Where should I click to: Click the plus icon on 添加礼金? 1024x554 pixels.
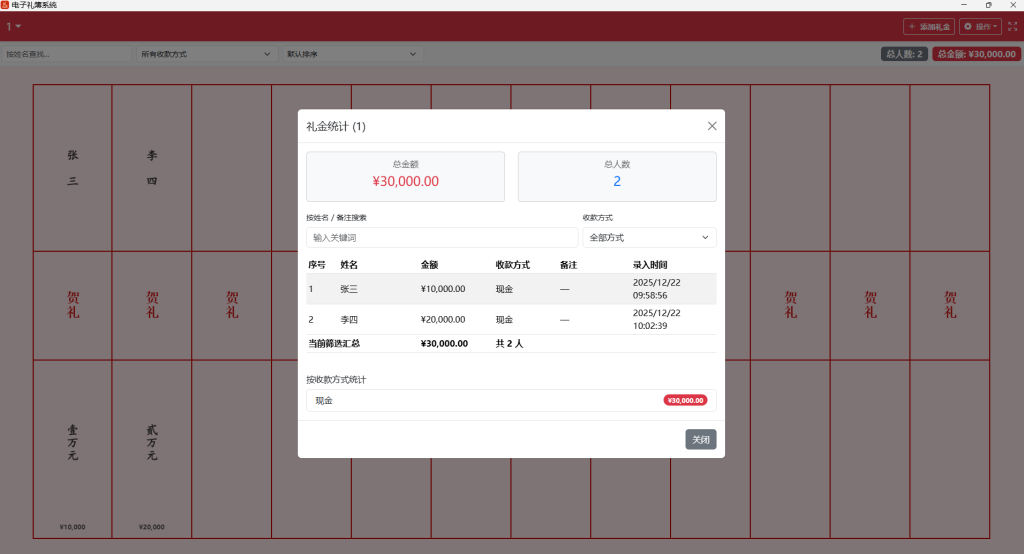912,27
